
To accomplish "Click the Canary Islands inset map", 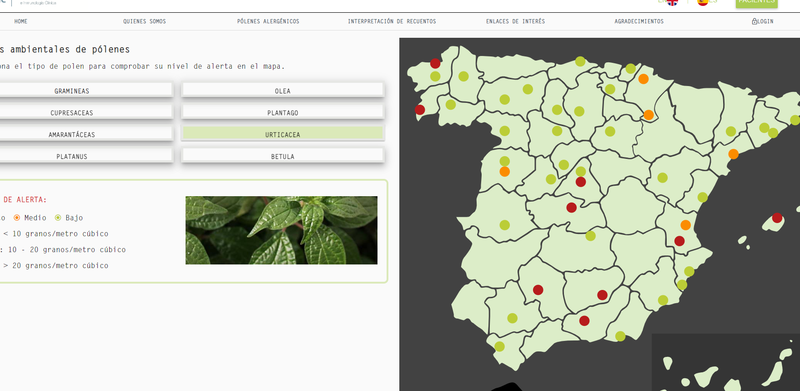I will [726, 362].
